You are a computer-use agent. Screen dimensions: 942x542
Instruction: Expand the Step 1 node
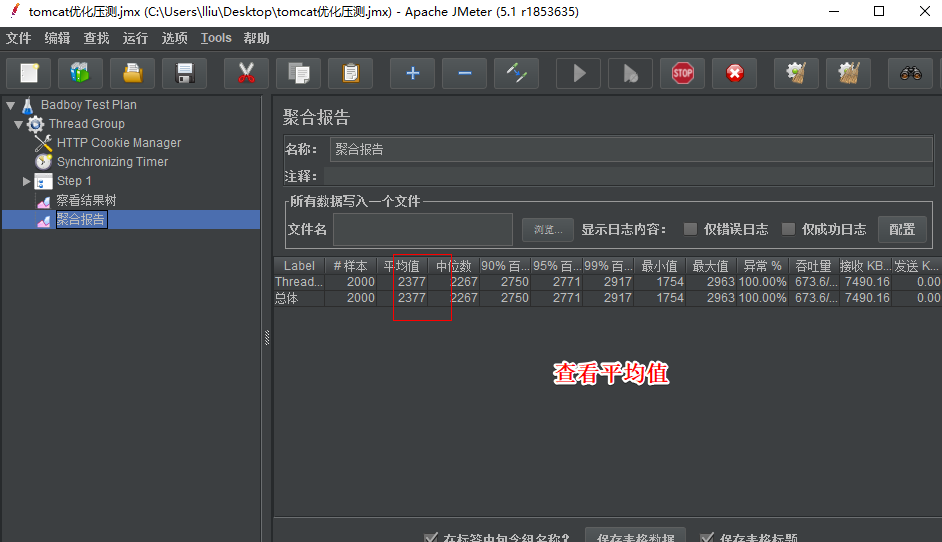(x=26, y=181)
